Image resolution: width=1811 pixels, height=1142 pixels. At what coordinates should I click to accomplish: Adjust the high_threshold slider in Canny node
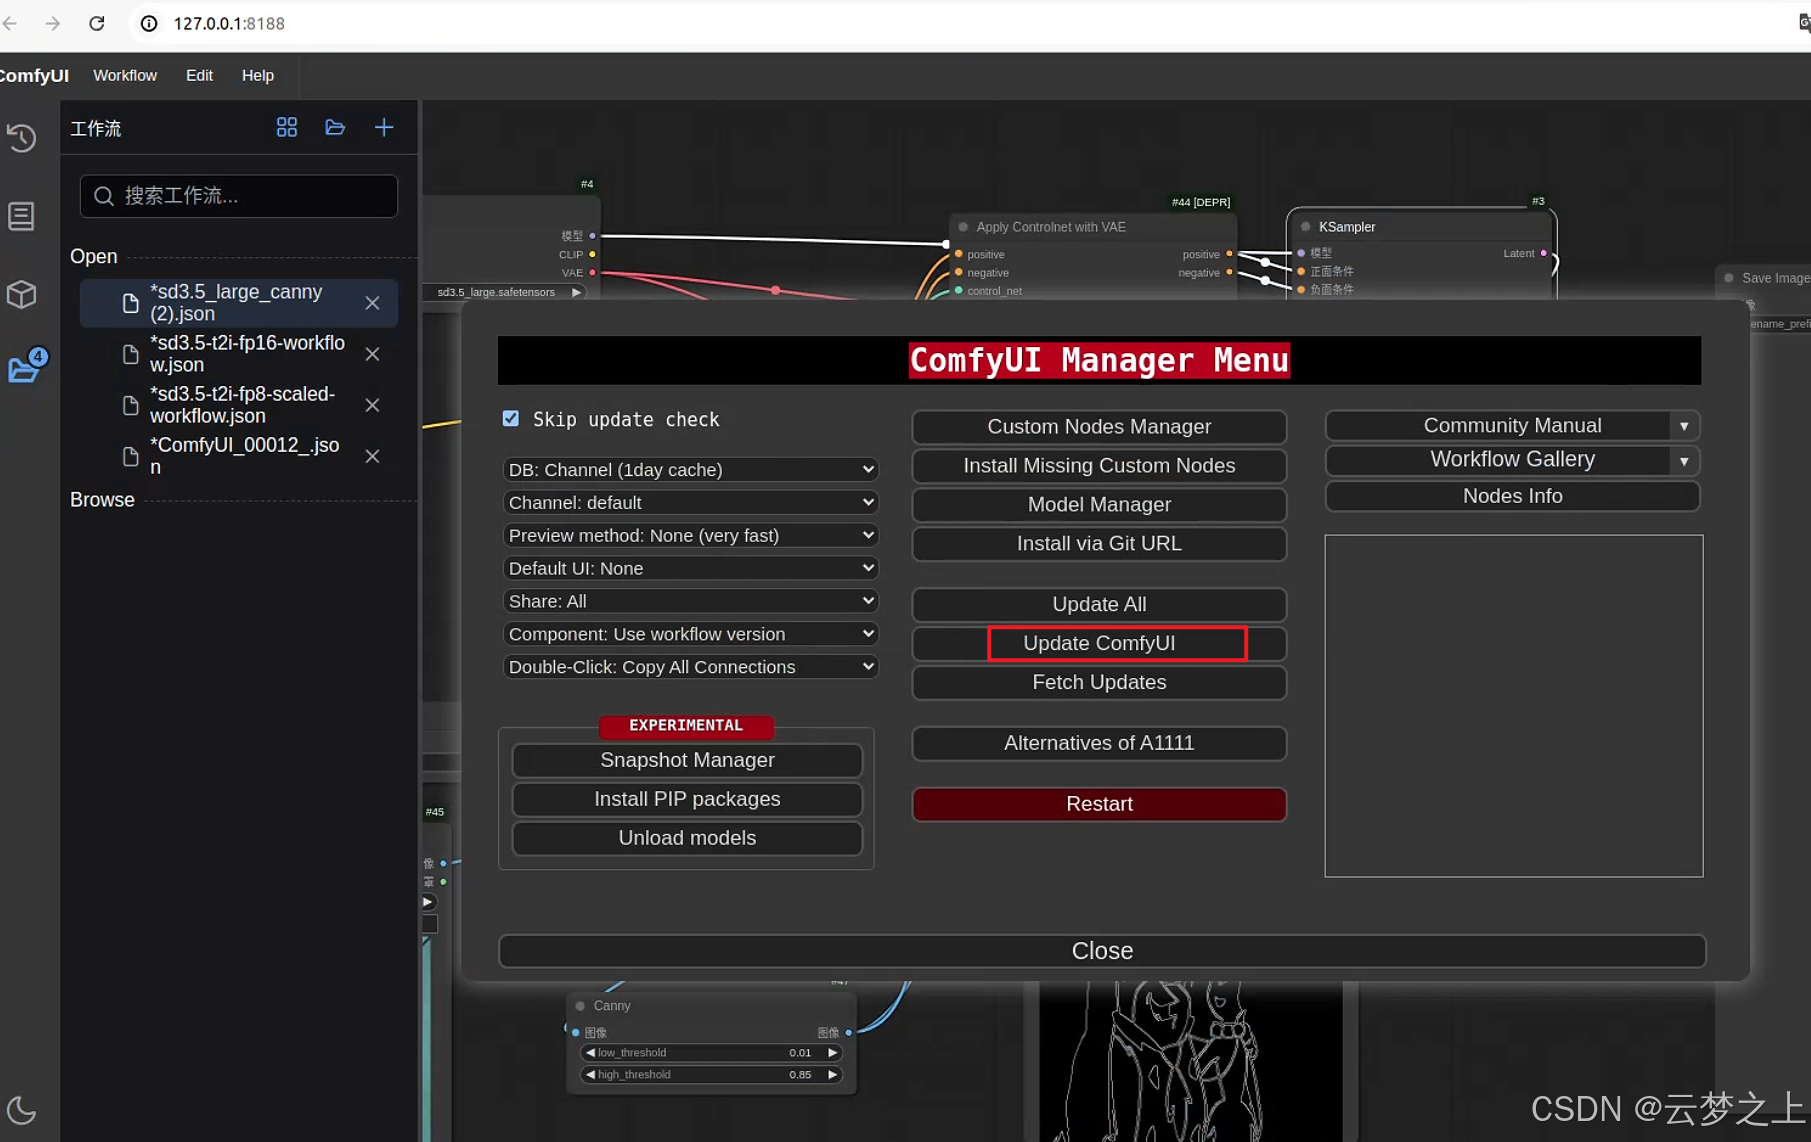pyautogui.click(x=710, y=1074)
